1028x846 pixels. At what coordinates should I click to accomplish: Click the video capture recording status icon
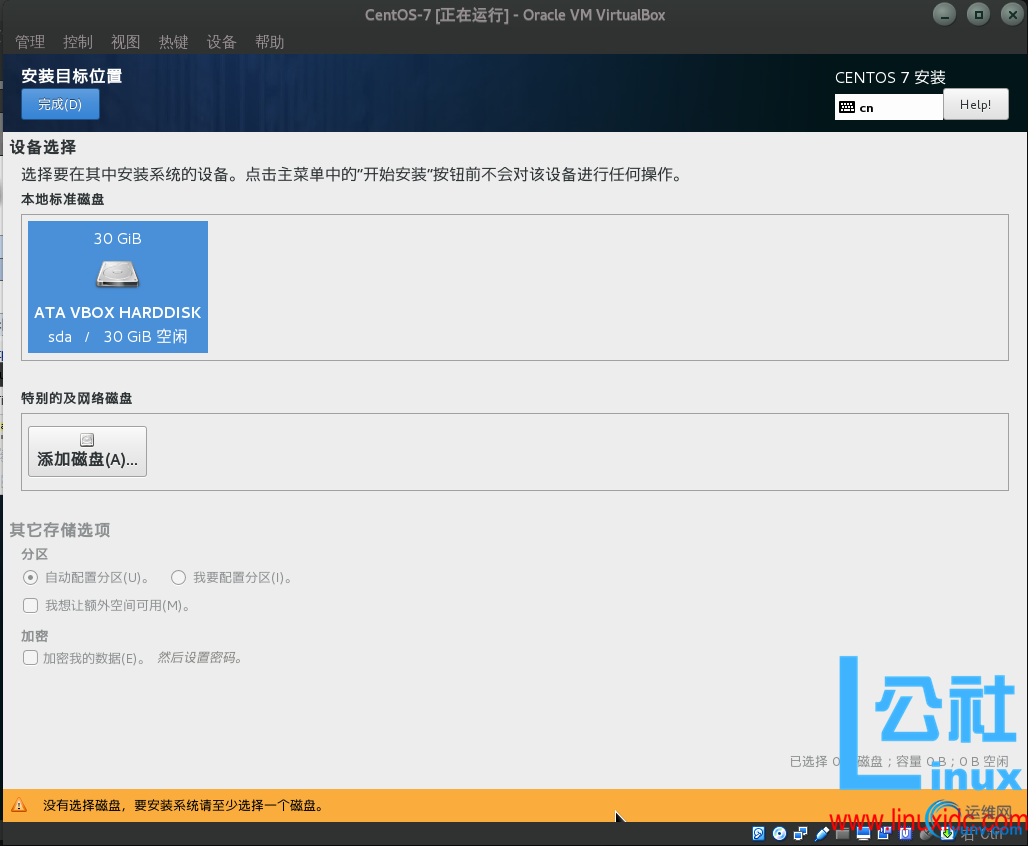pos(884,834)
